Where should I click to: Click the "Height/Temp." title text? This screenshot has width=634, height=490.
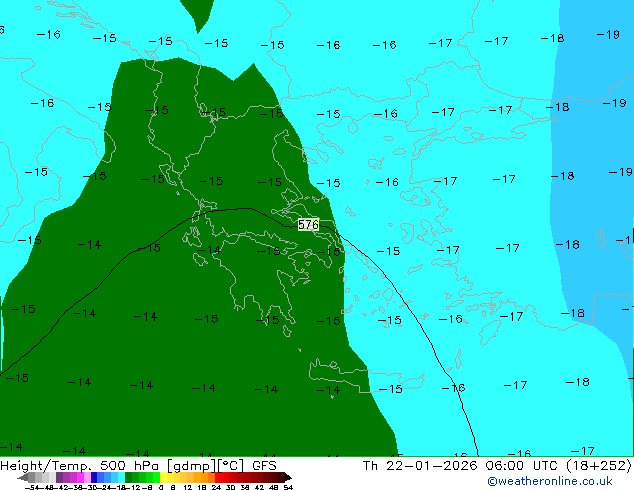pos(46,466)
